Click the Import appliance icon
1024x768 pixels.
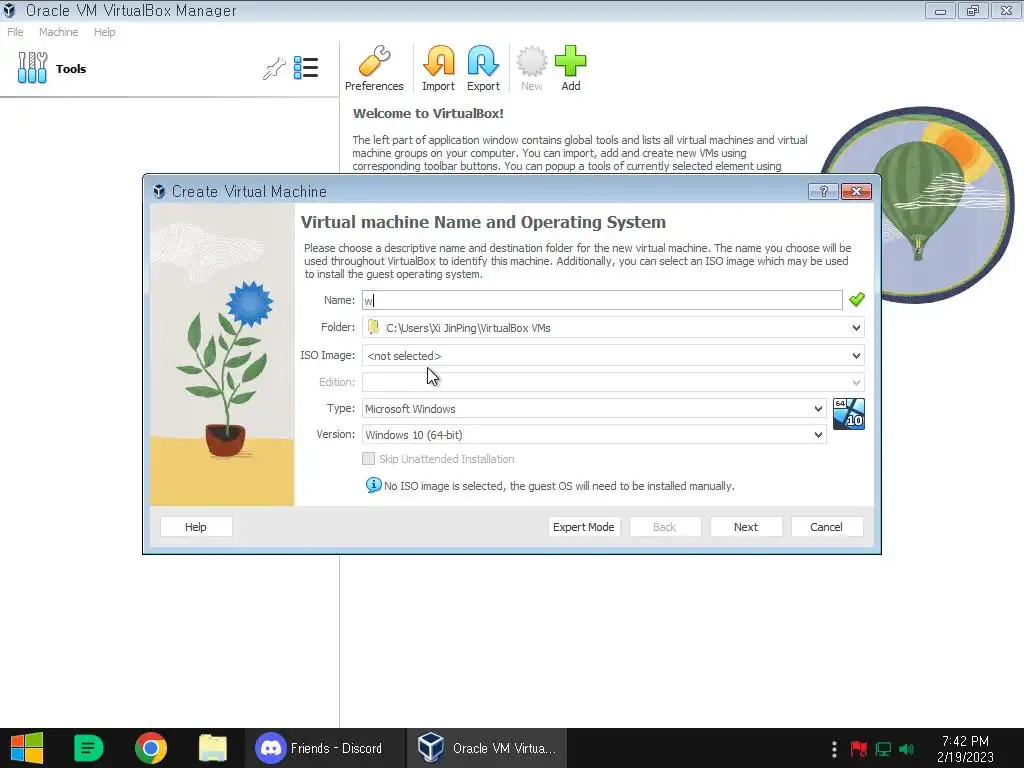click(438, 68)
